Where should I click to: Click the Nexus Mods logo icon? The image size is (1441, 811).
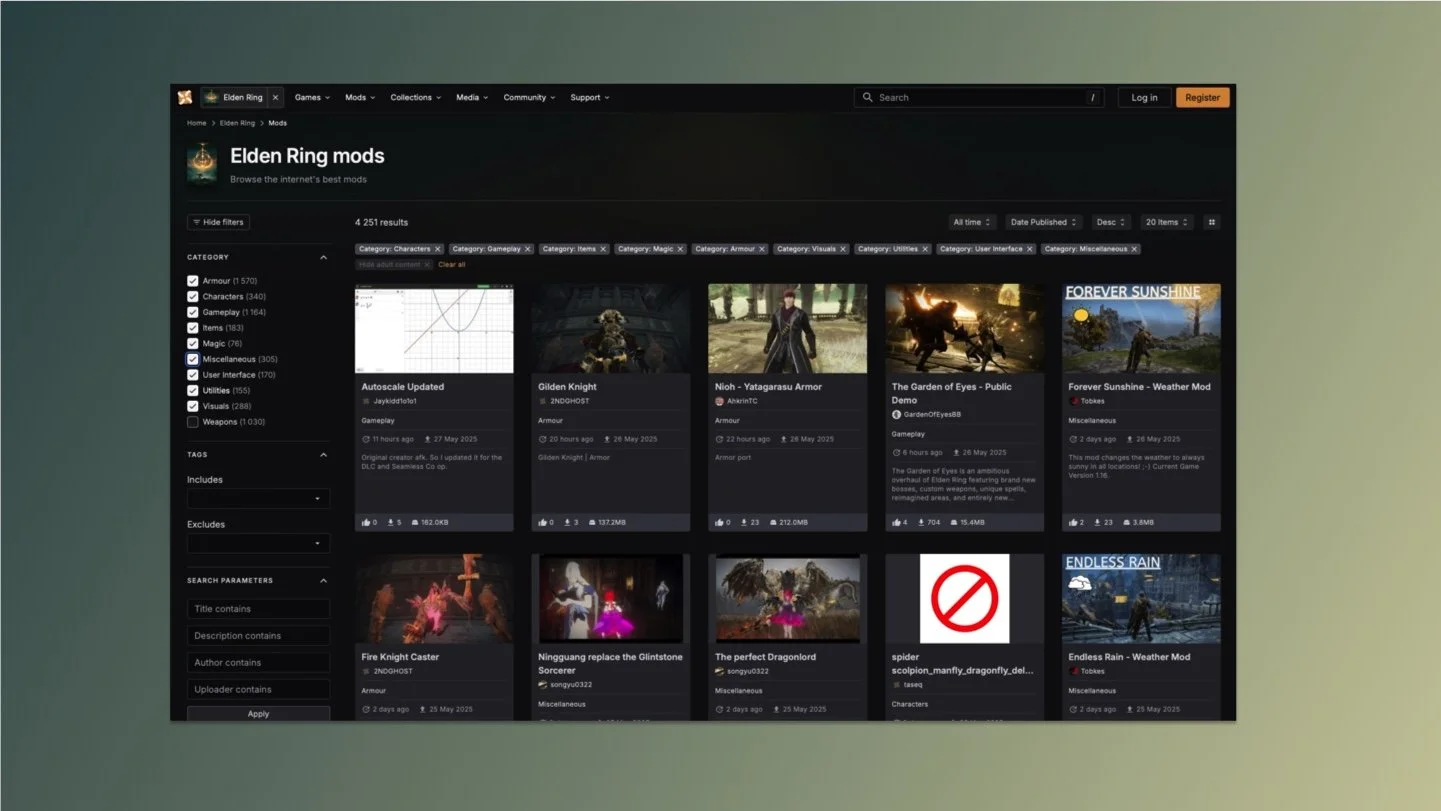click(185, 97)
